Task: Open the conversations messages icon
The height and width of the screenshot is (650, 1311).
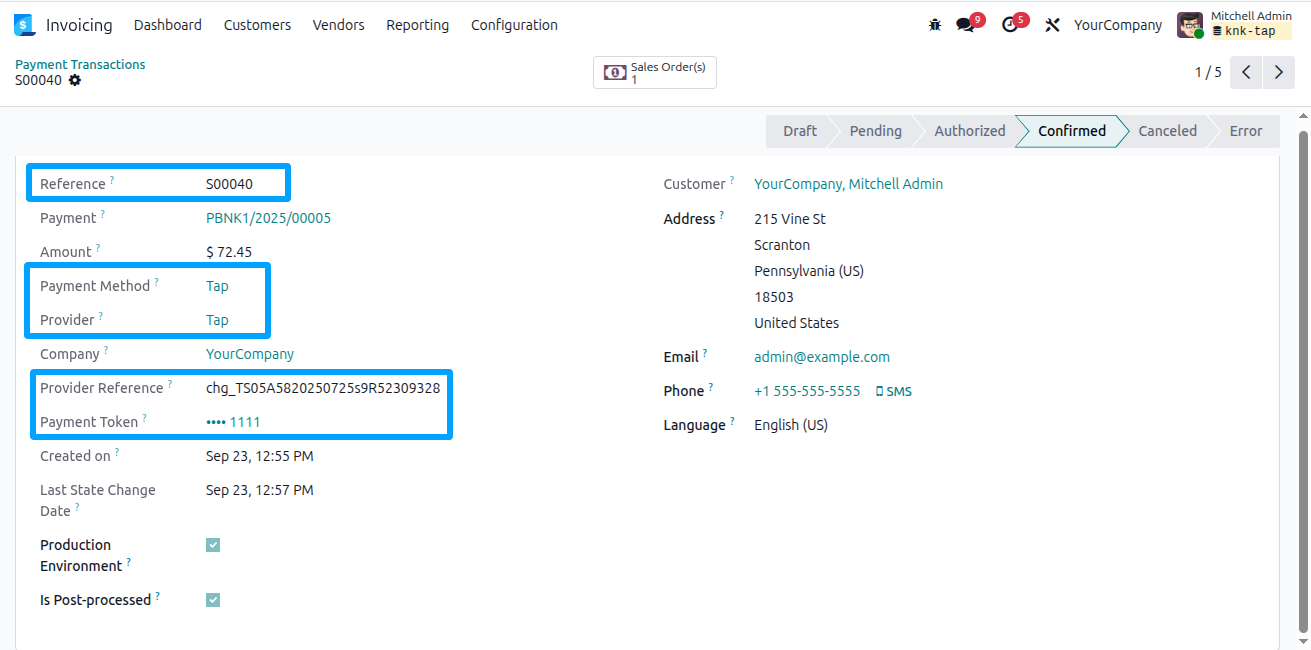Action: [x=963, y=24]
